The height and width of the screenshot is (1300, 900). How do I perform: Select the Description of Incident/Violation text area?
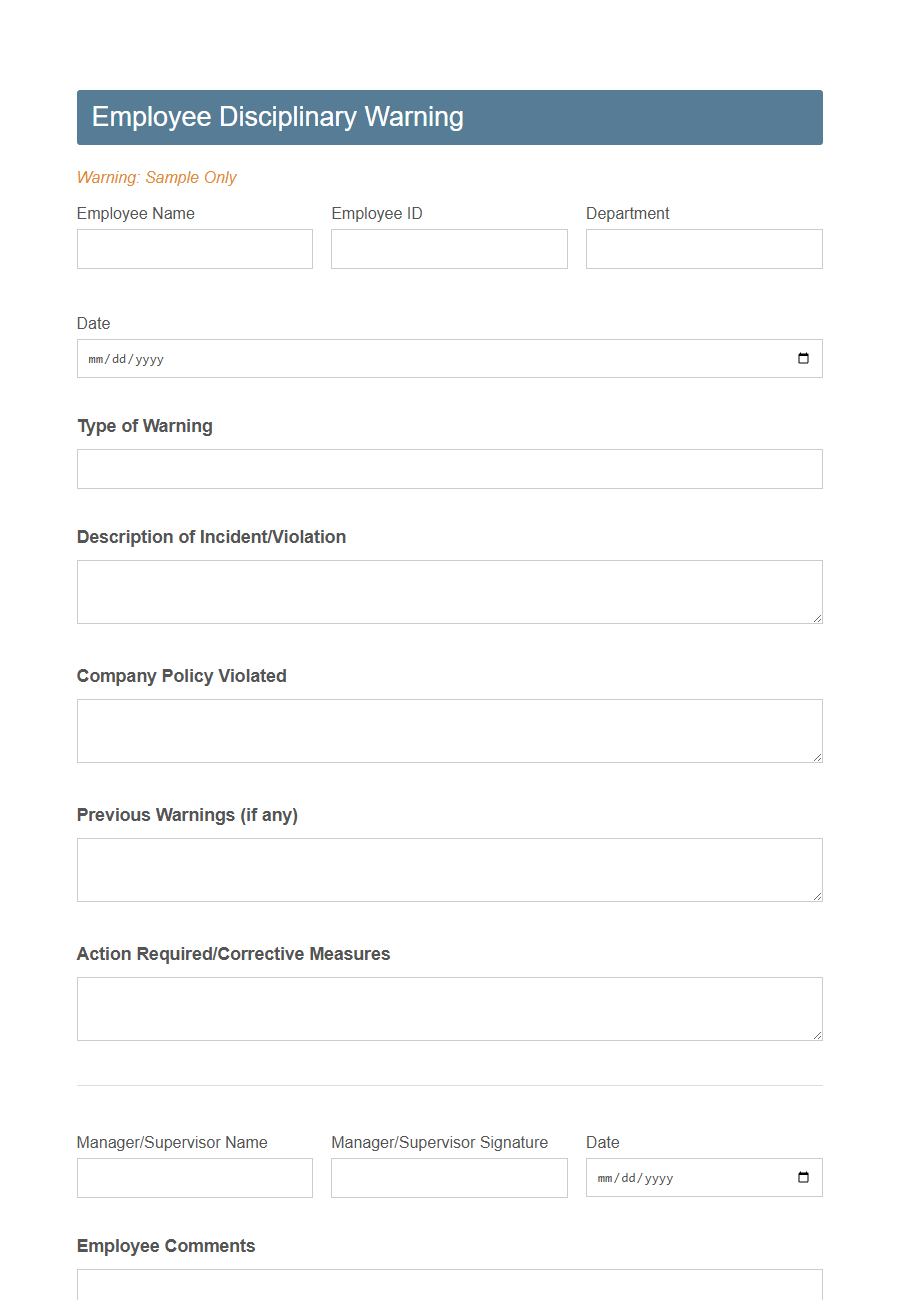point(449,591)
